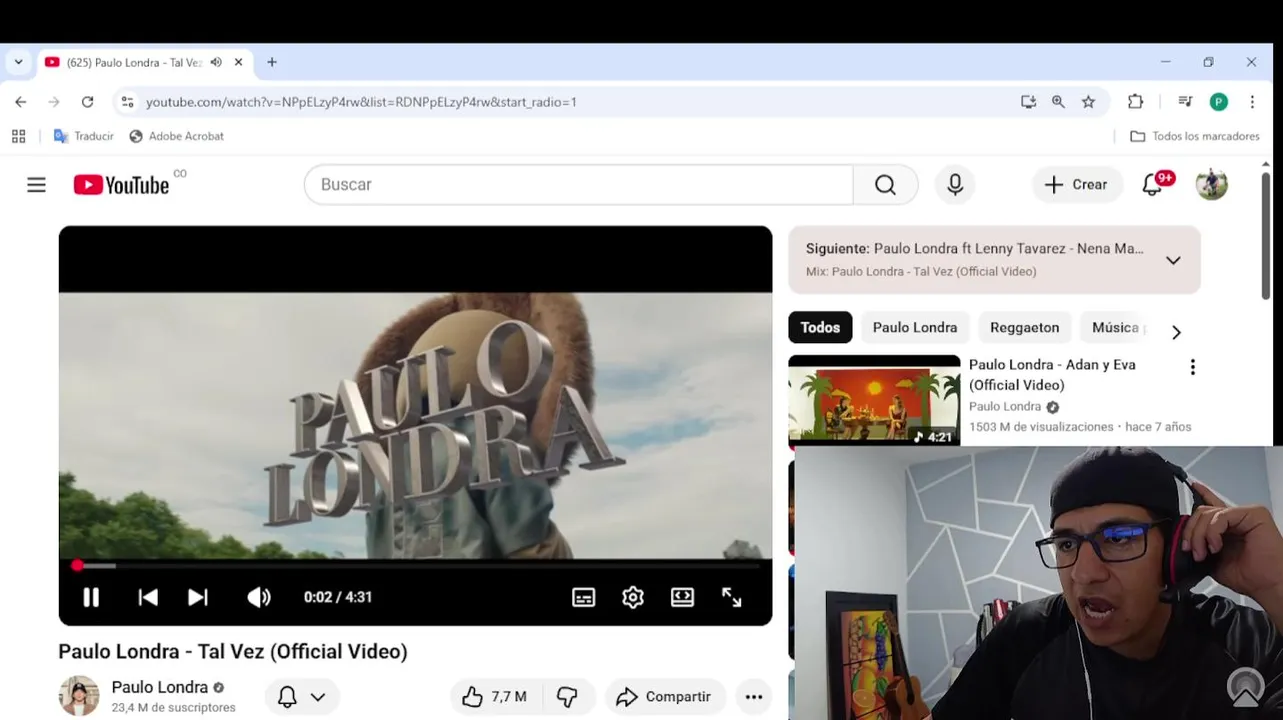
Task: Select the Paulo Londra filter chip
Action: pos(915,327)
